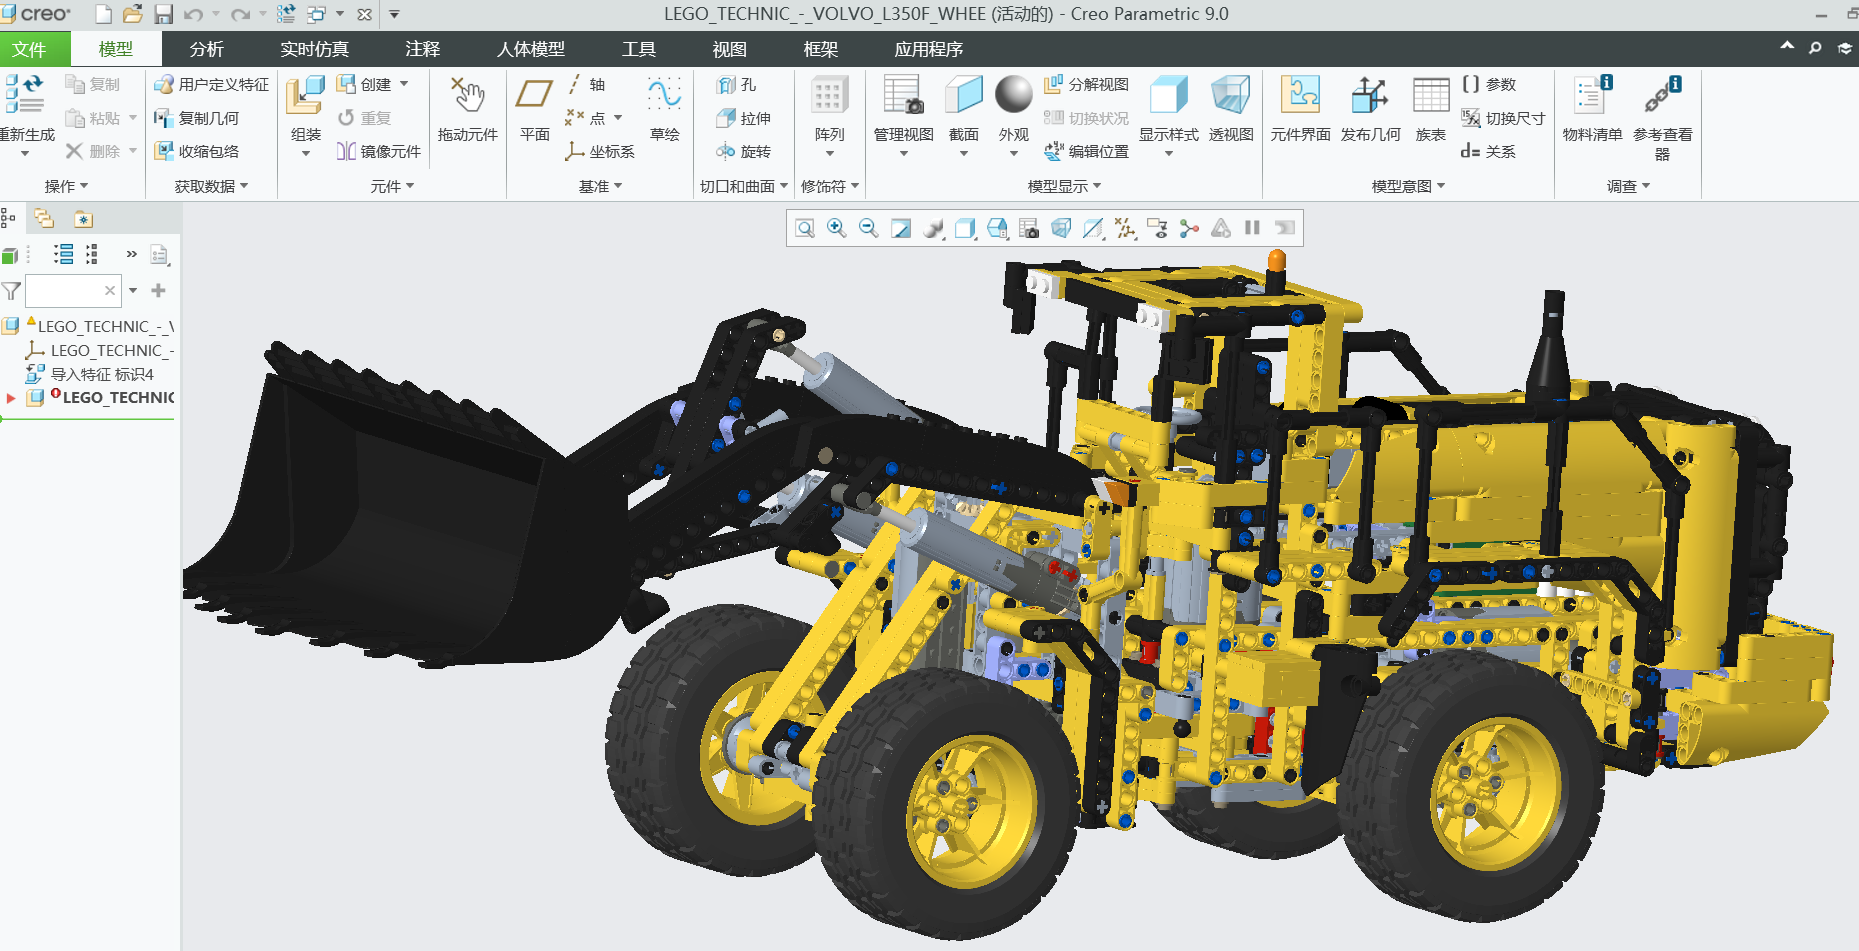The height and width of the screenshot is (951, 1859).
Task: Click the 拖动元件 drag components tool
Action: click(x=467, y=110)
